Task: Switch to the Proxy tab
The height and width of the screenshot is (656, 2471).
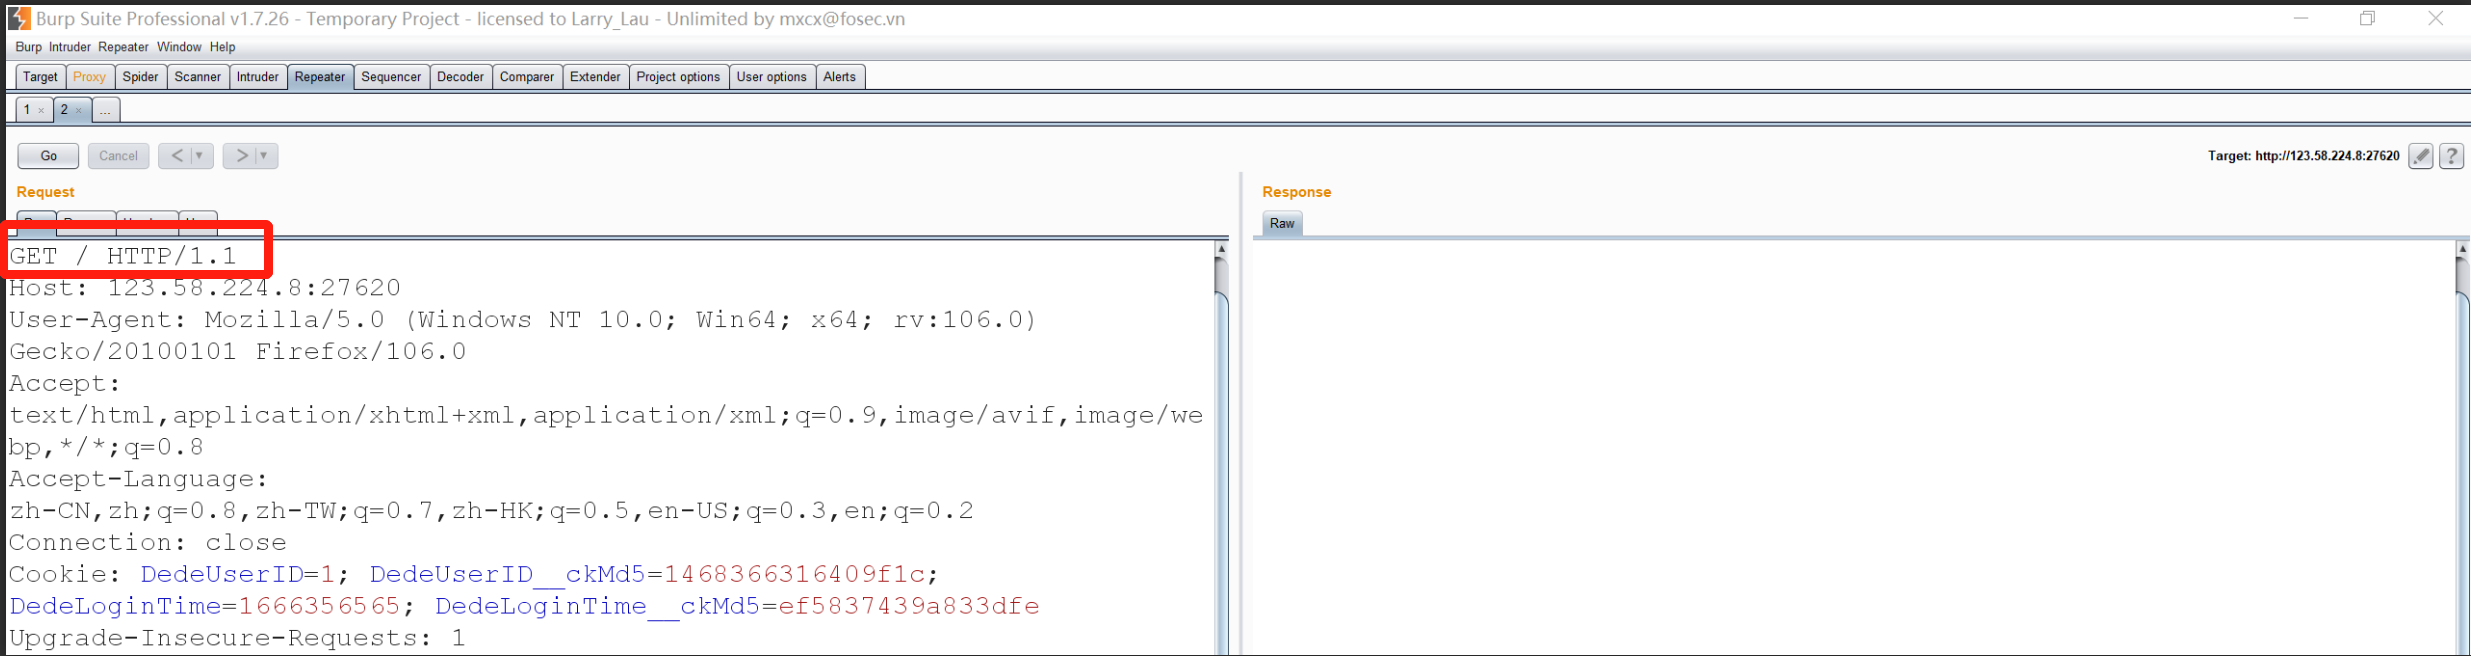Action: 89,77
